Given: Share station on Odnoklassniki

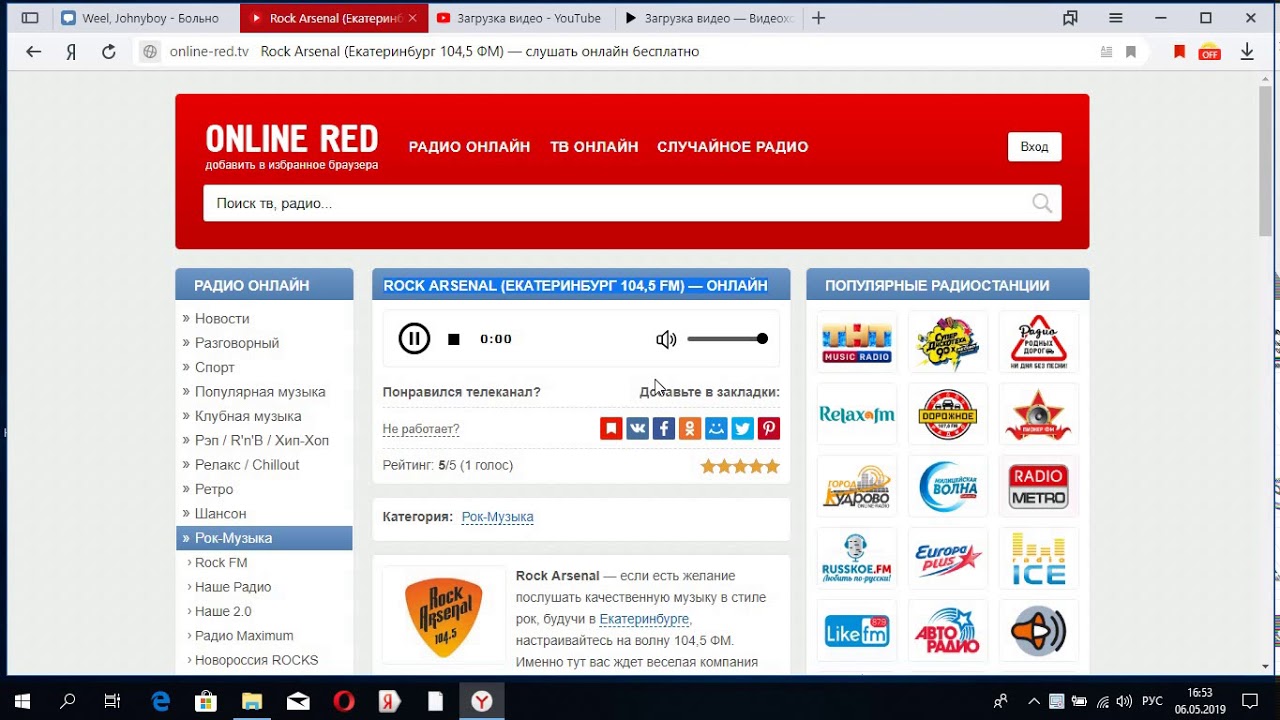Looking at the screenshot, I should [x=689, y=429].
